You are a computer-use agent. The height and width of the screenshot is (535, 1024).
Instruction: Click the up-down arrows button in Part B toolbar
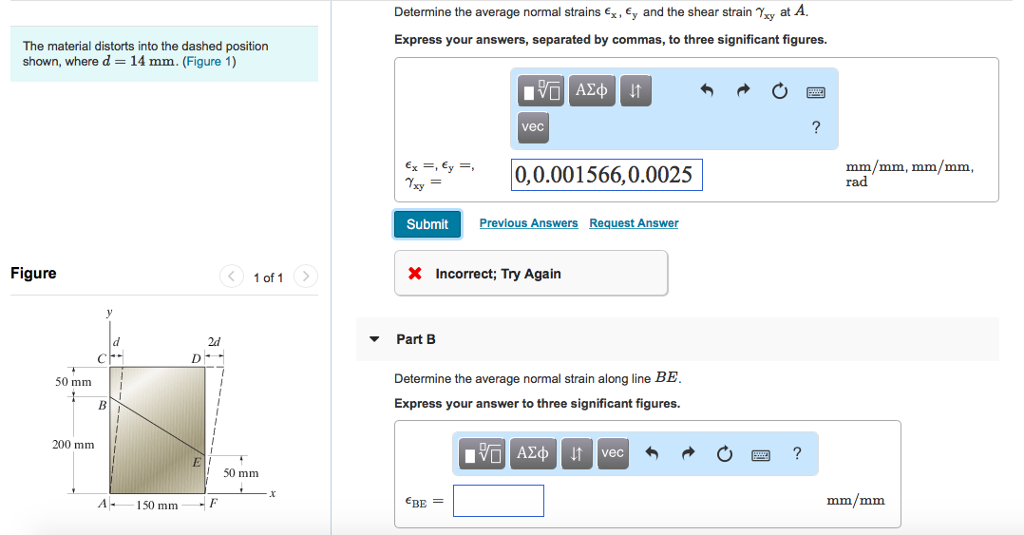tap(577, 453)
